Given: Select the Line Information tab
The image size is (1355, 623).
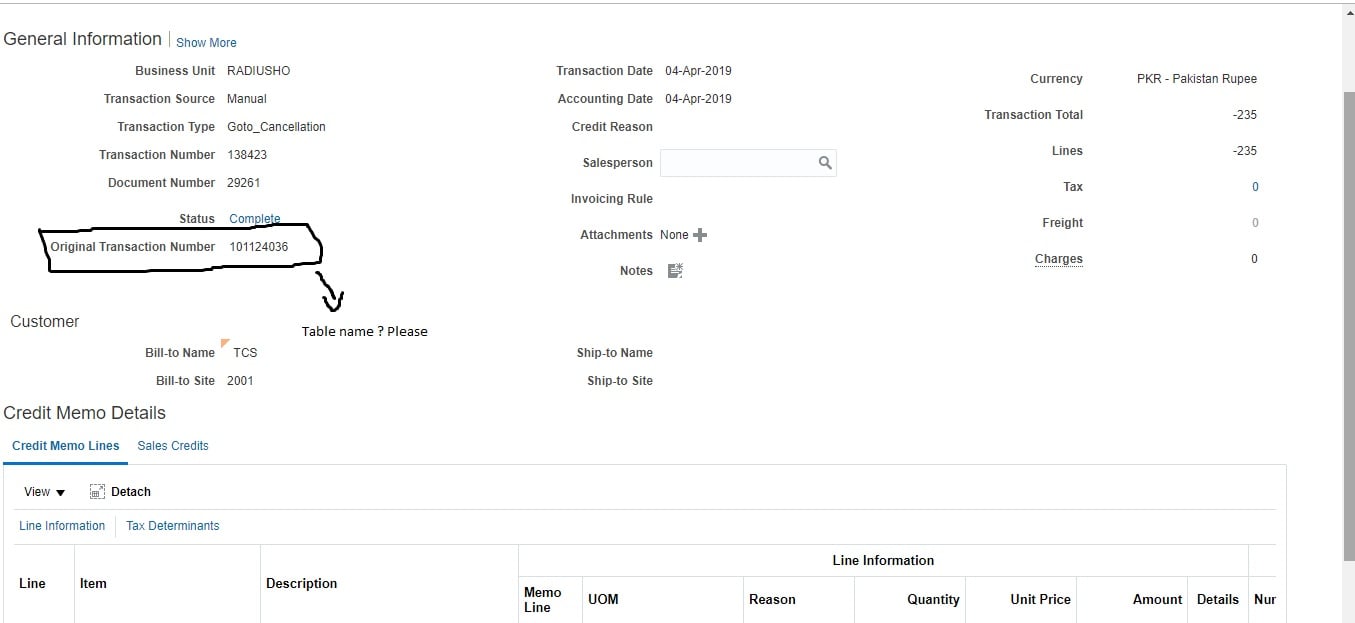Looking at the screenshot, I should click(61, 525).
